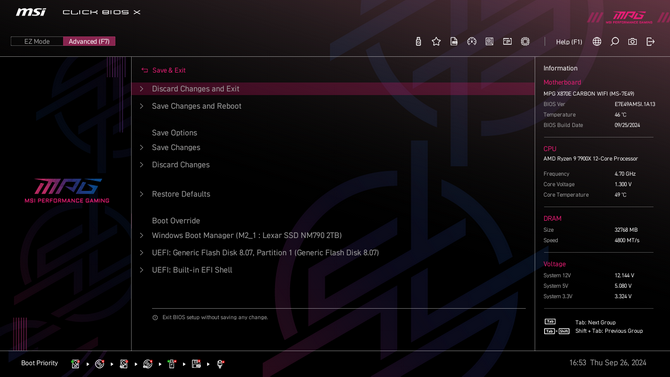Click the BIOS Build Date value 09/25/2024
The height and width of the screenshot is (377, 670).
point(627,125)
